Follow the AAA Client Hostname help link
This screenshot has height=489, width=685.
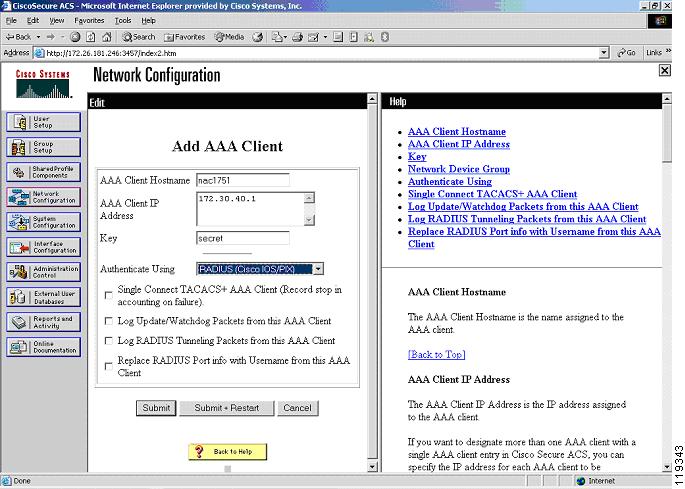pos(457,132)
